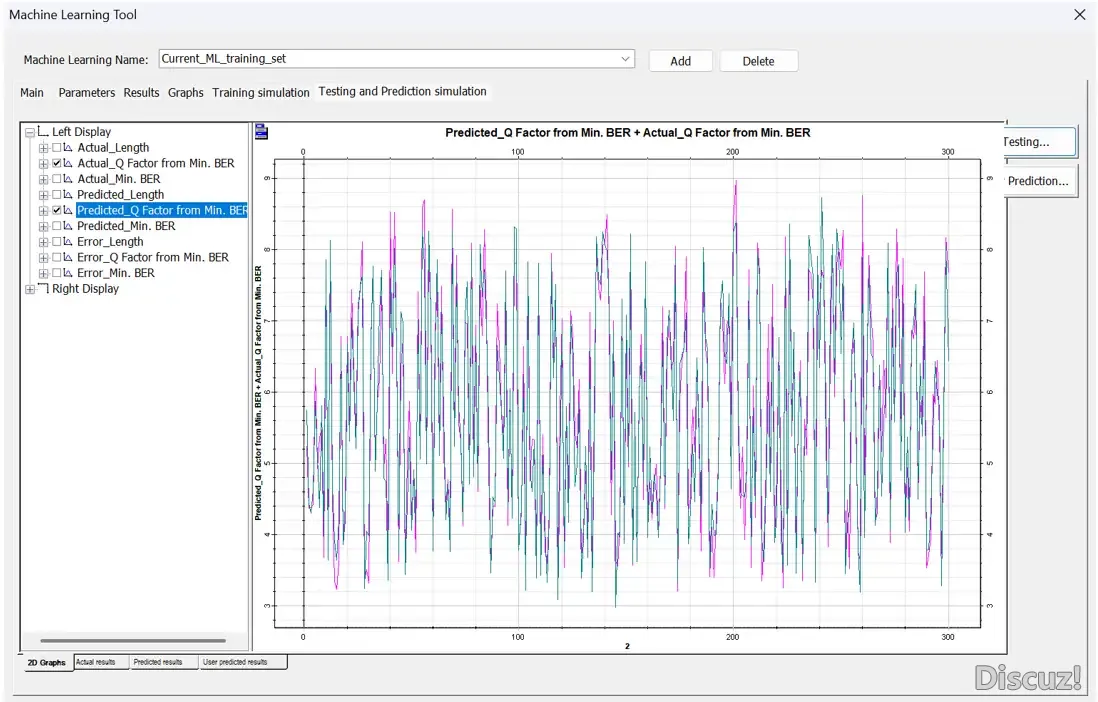Go to the Results tab
This screenshot has width=1098, height=702.
141,92
